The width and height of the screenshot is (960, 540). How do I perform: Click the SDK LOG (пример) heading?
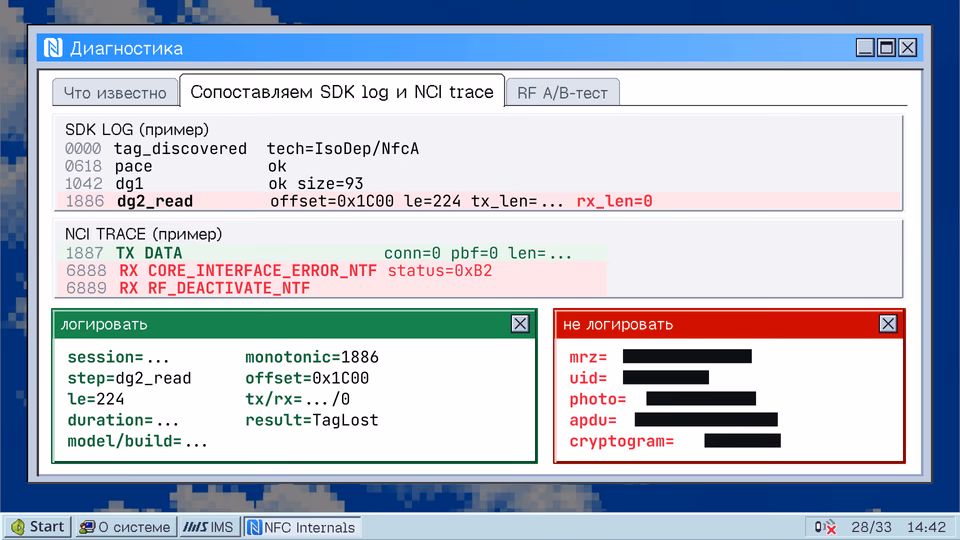(x=137, y=130)
